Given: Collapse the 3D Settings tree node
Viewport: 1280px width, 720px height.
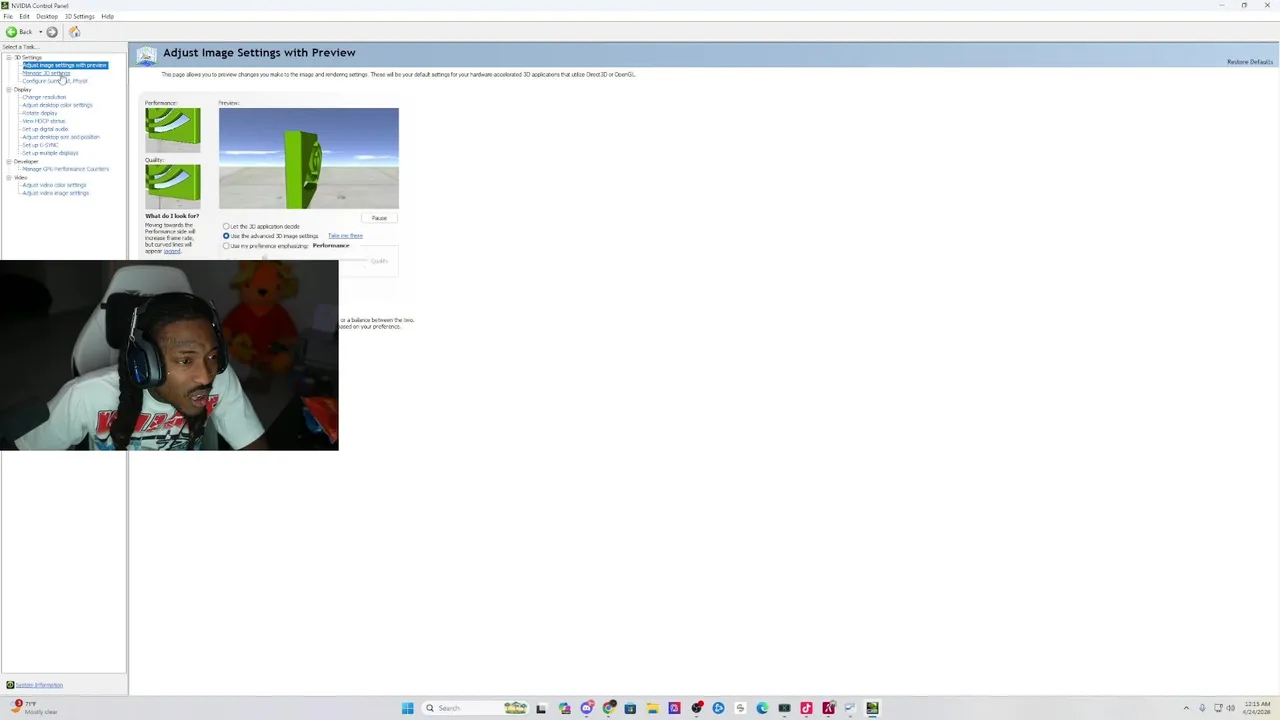Looking at the screenshot, I should tap(9, 57).
